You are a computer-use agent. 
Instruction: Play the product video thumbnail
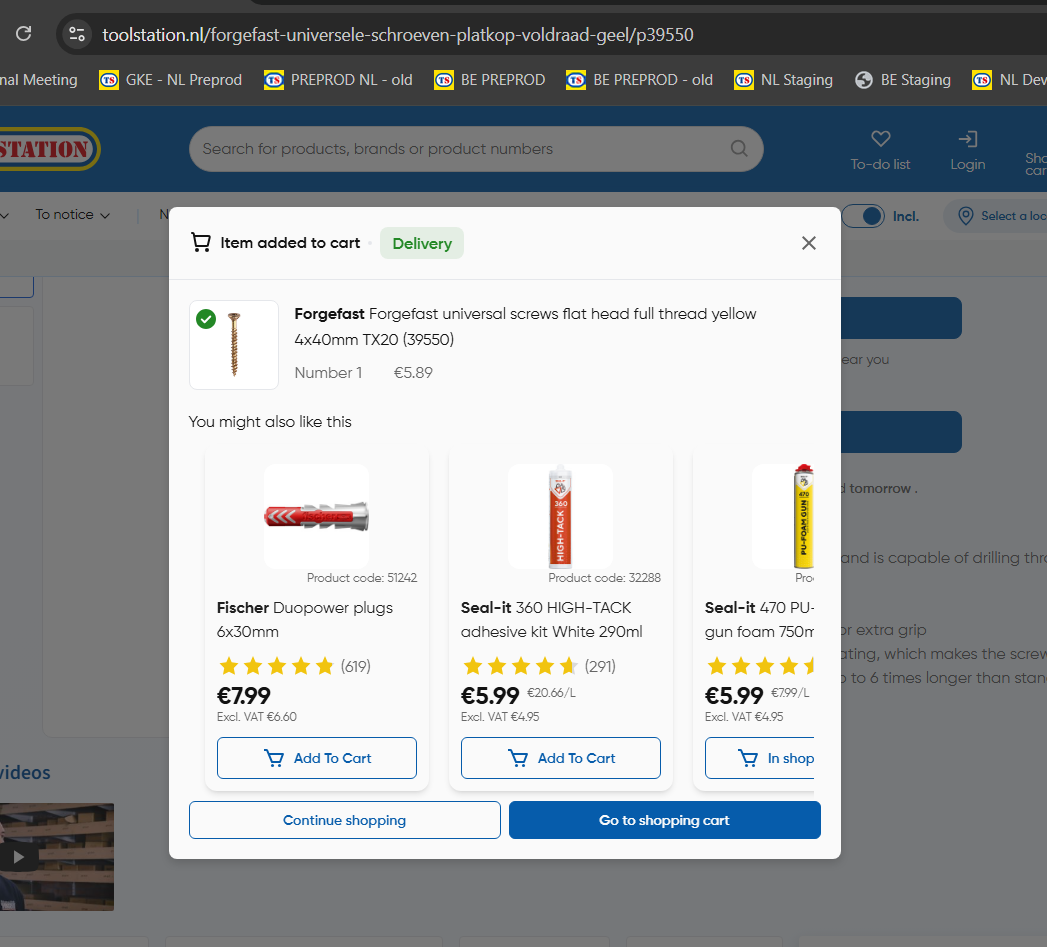coord(18,856)
